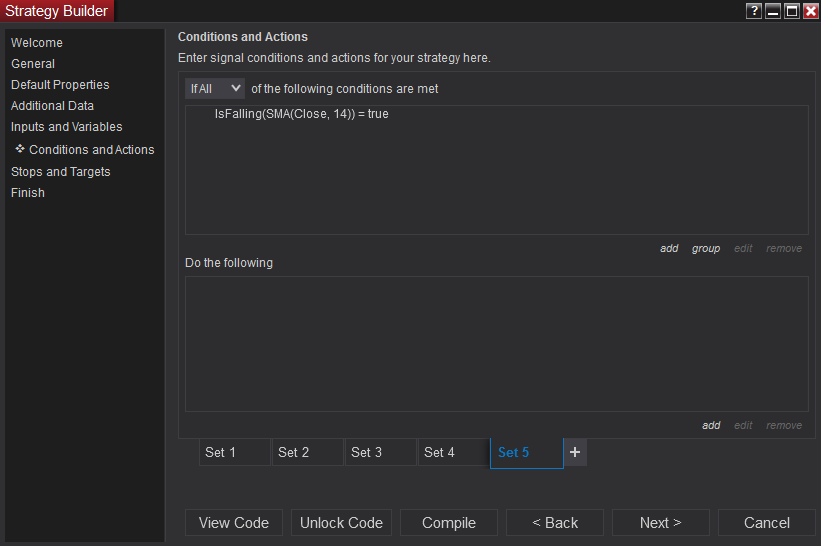Screen dimensions: 821x546
Task: Go to the Back page
Action: pyautogui.click(x=555, y=522)
